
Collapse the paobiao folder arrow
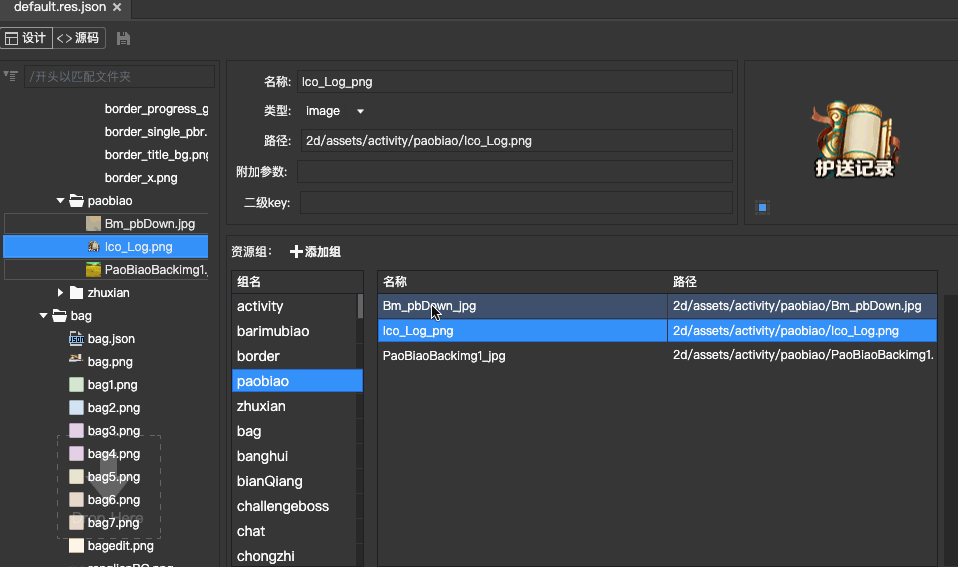[60, 200]
